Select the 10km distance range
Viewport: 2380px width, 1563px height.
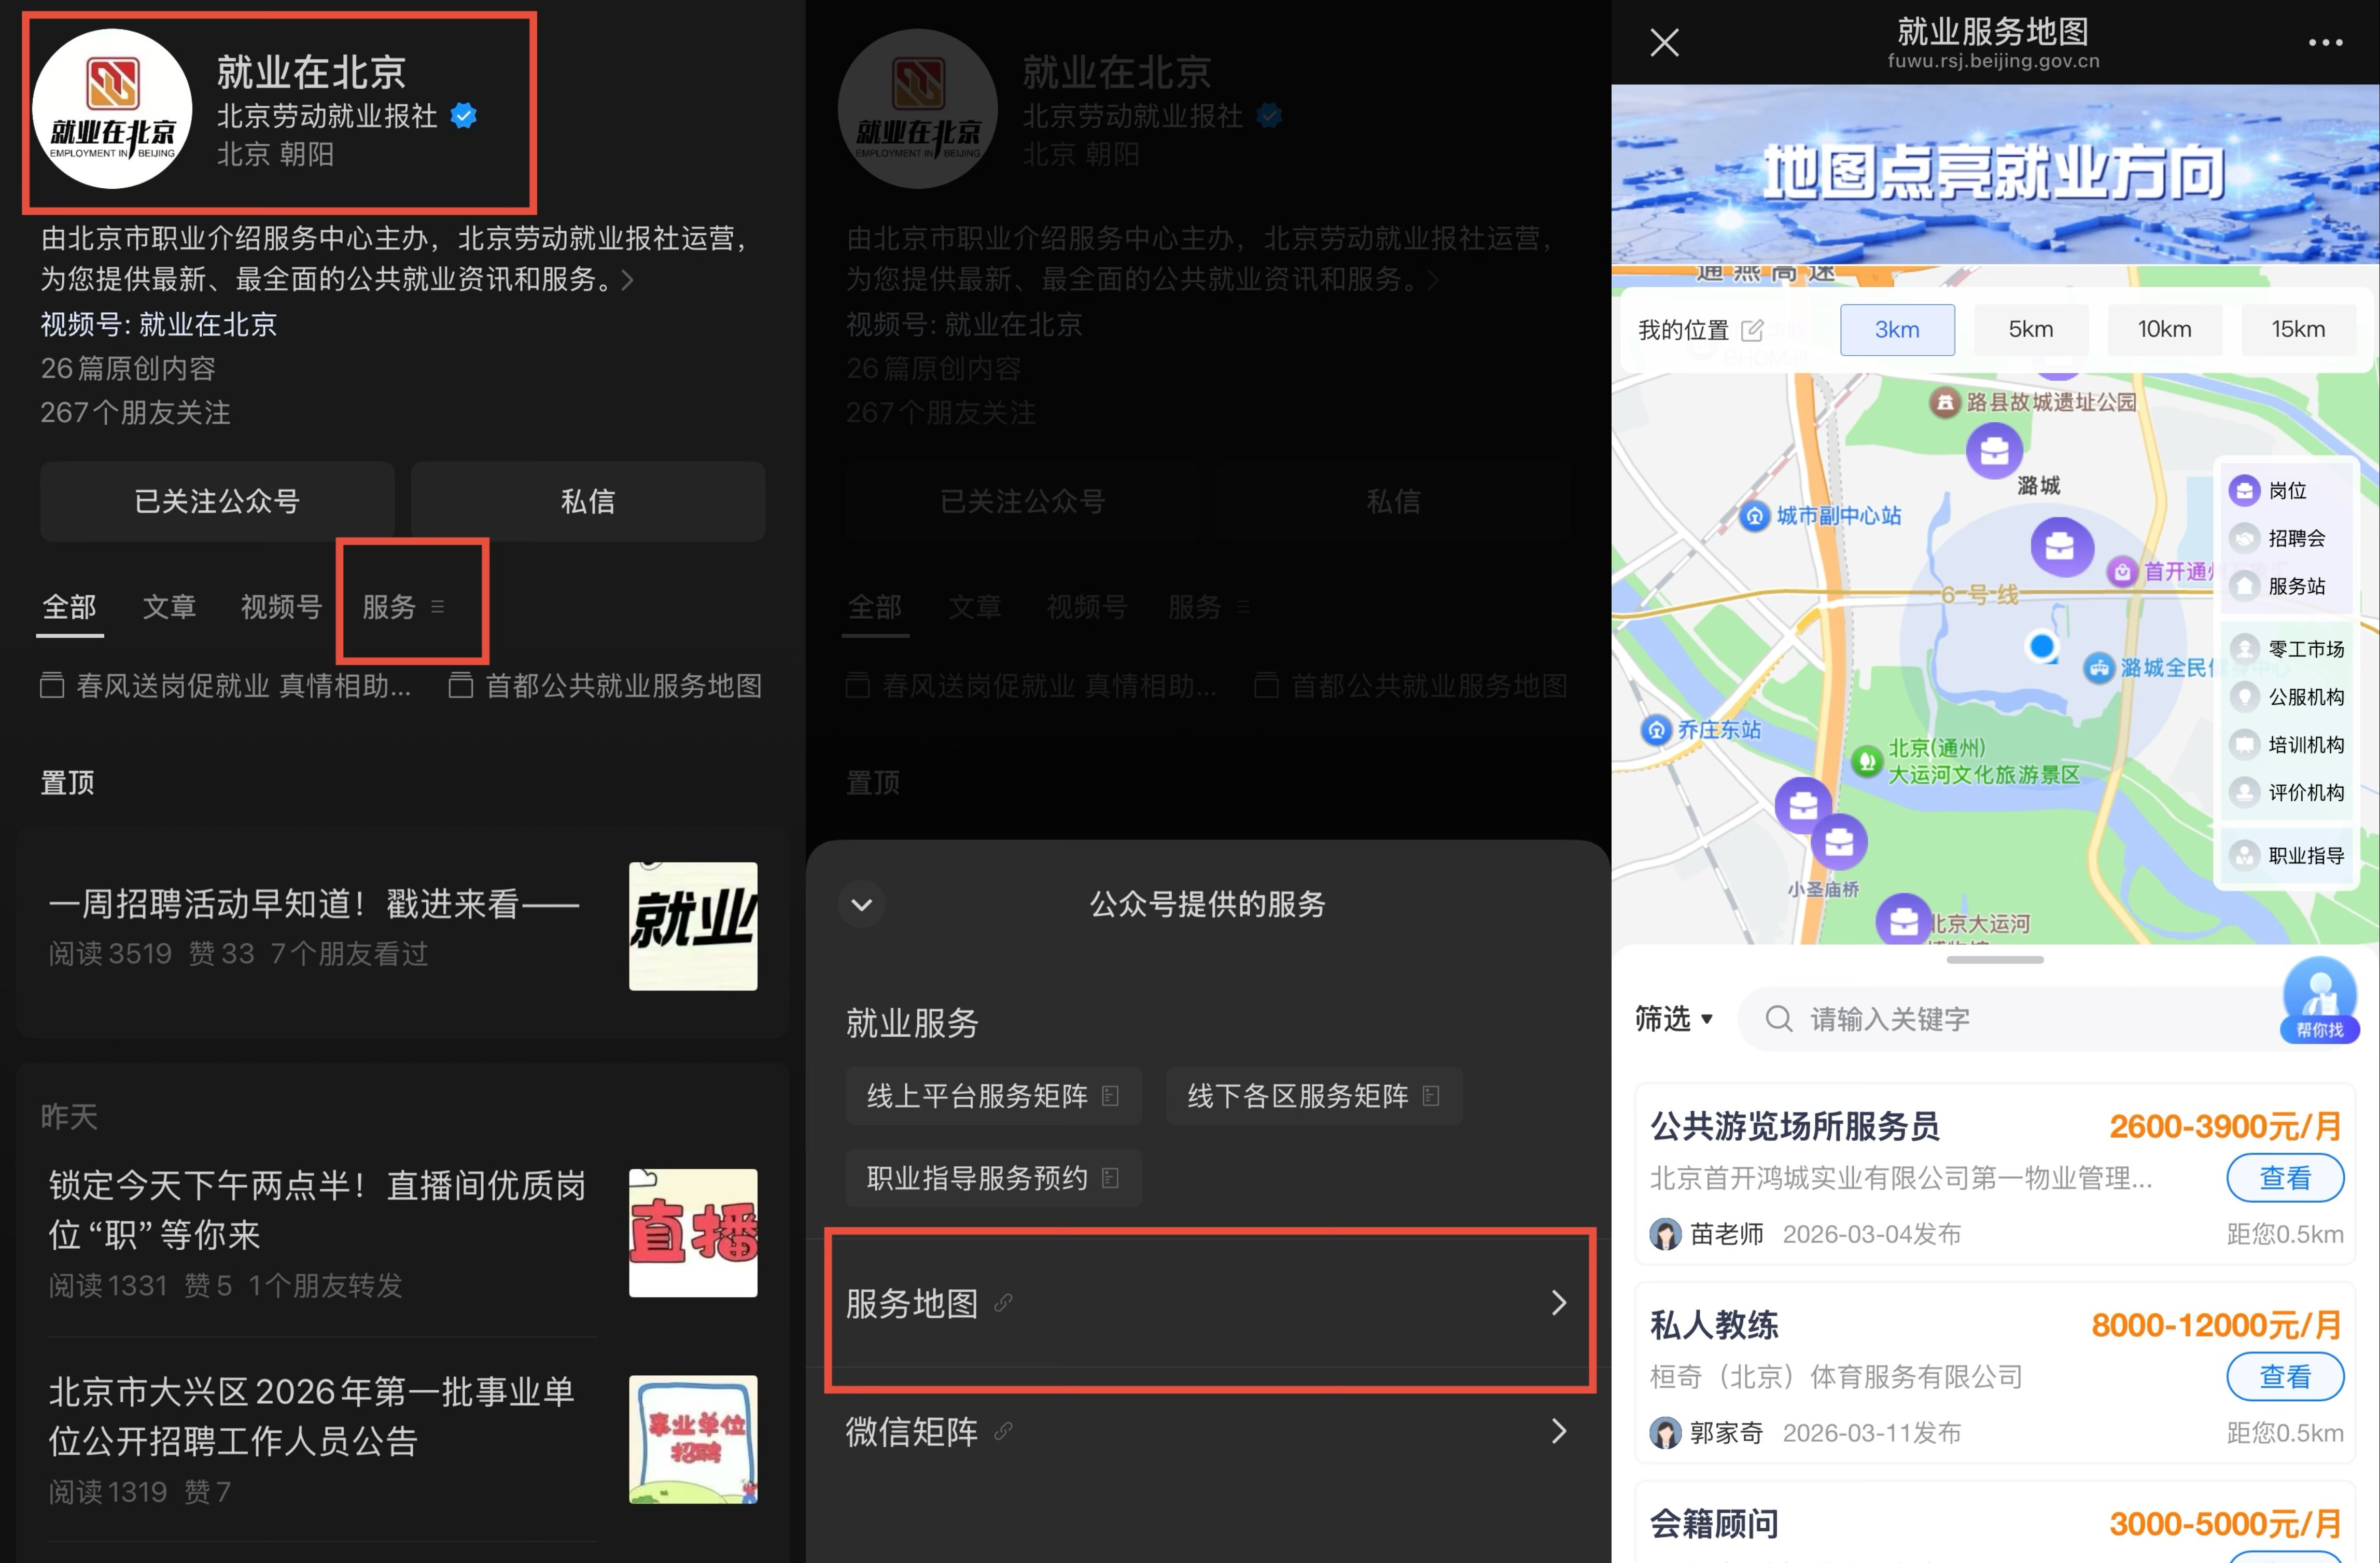tap(2164, 330)
